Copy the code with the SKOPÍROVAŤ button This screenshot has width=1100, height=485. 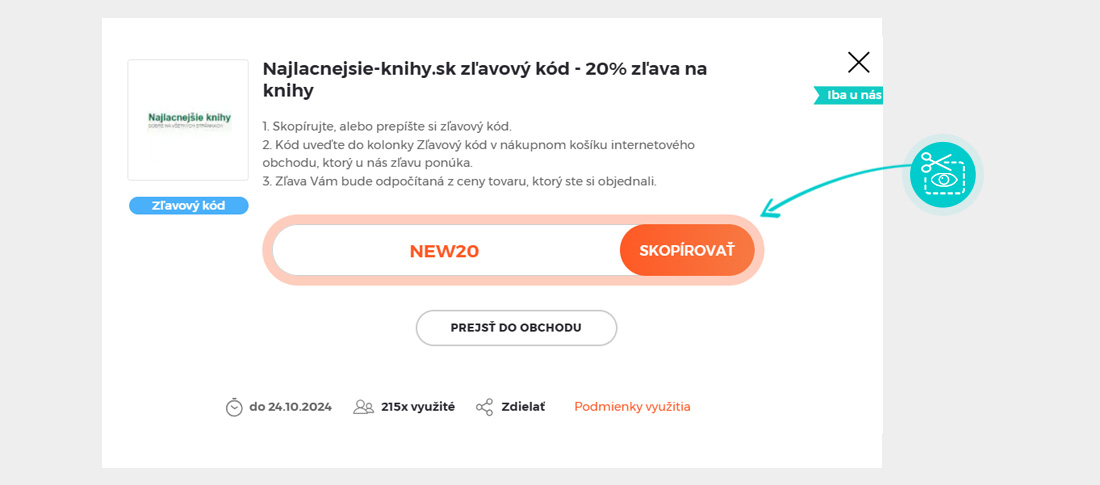(686, 250)
